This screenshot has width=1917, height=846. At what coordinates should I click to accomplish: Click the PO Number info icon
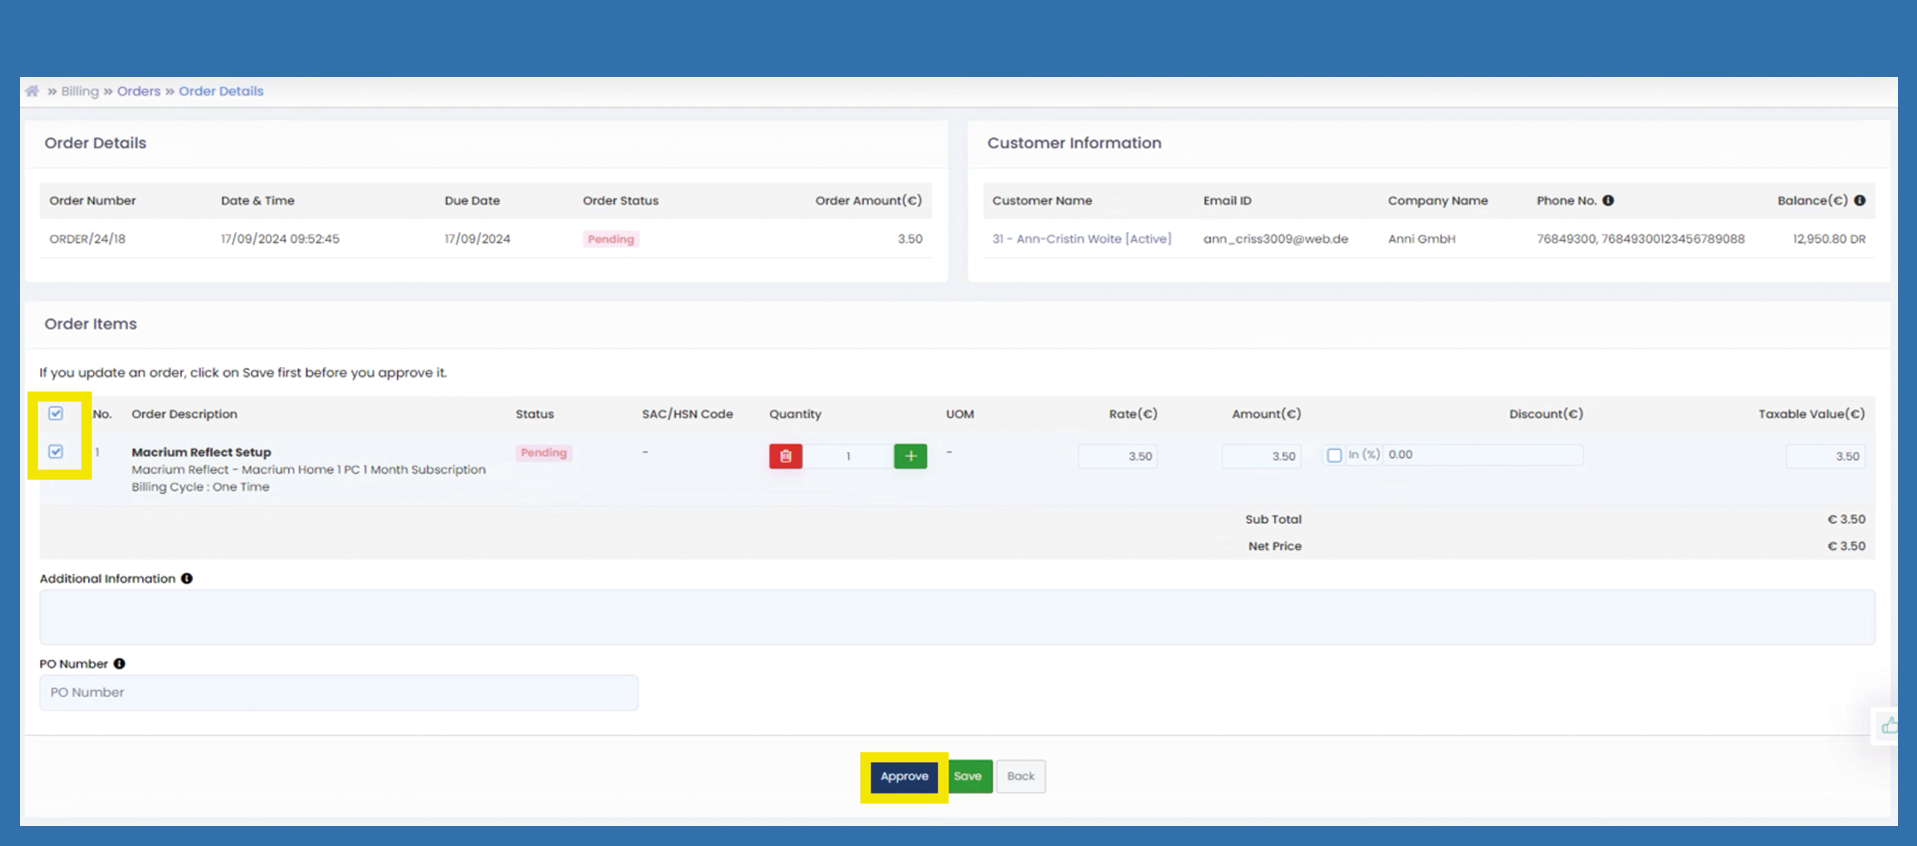[119, 664]
